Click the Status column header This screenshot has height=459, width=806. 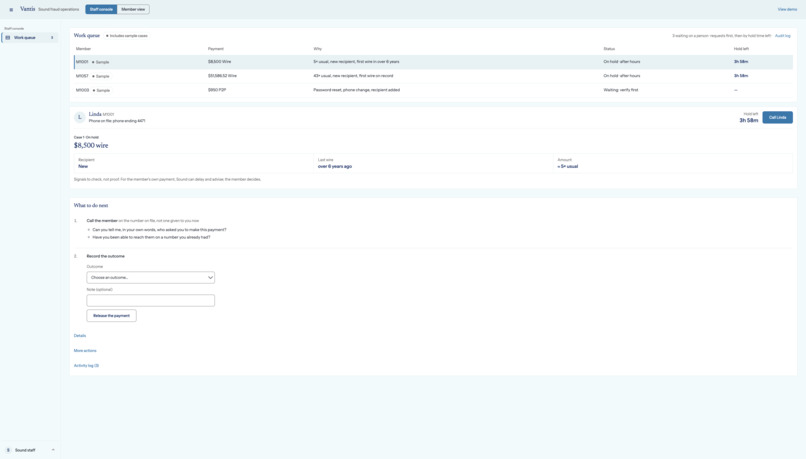pos(609,49)
